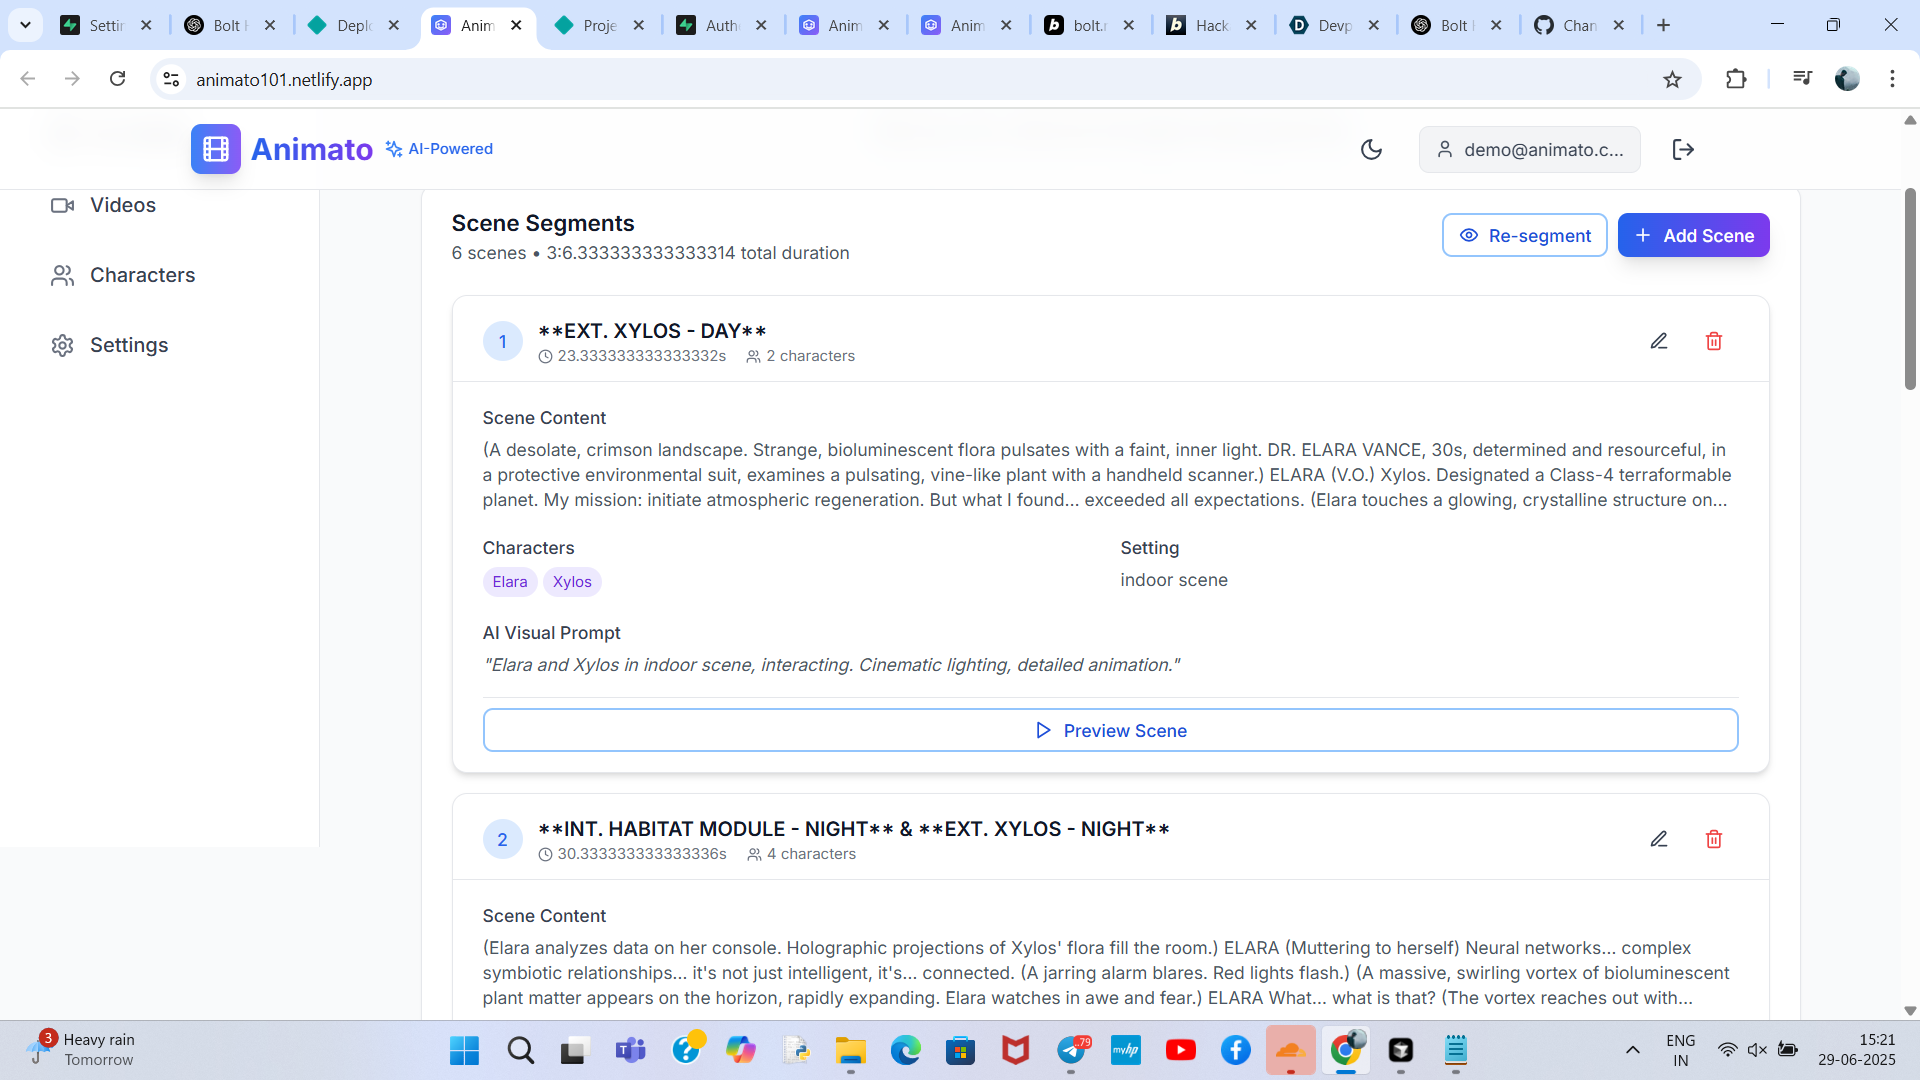Click the Animato film logo icon

tap(216, 149)
